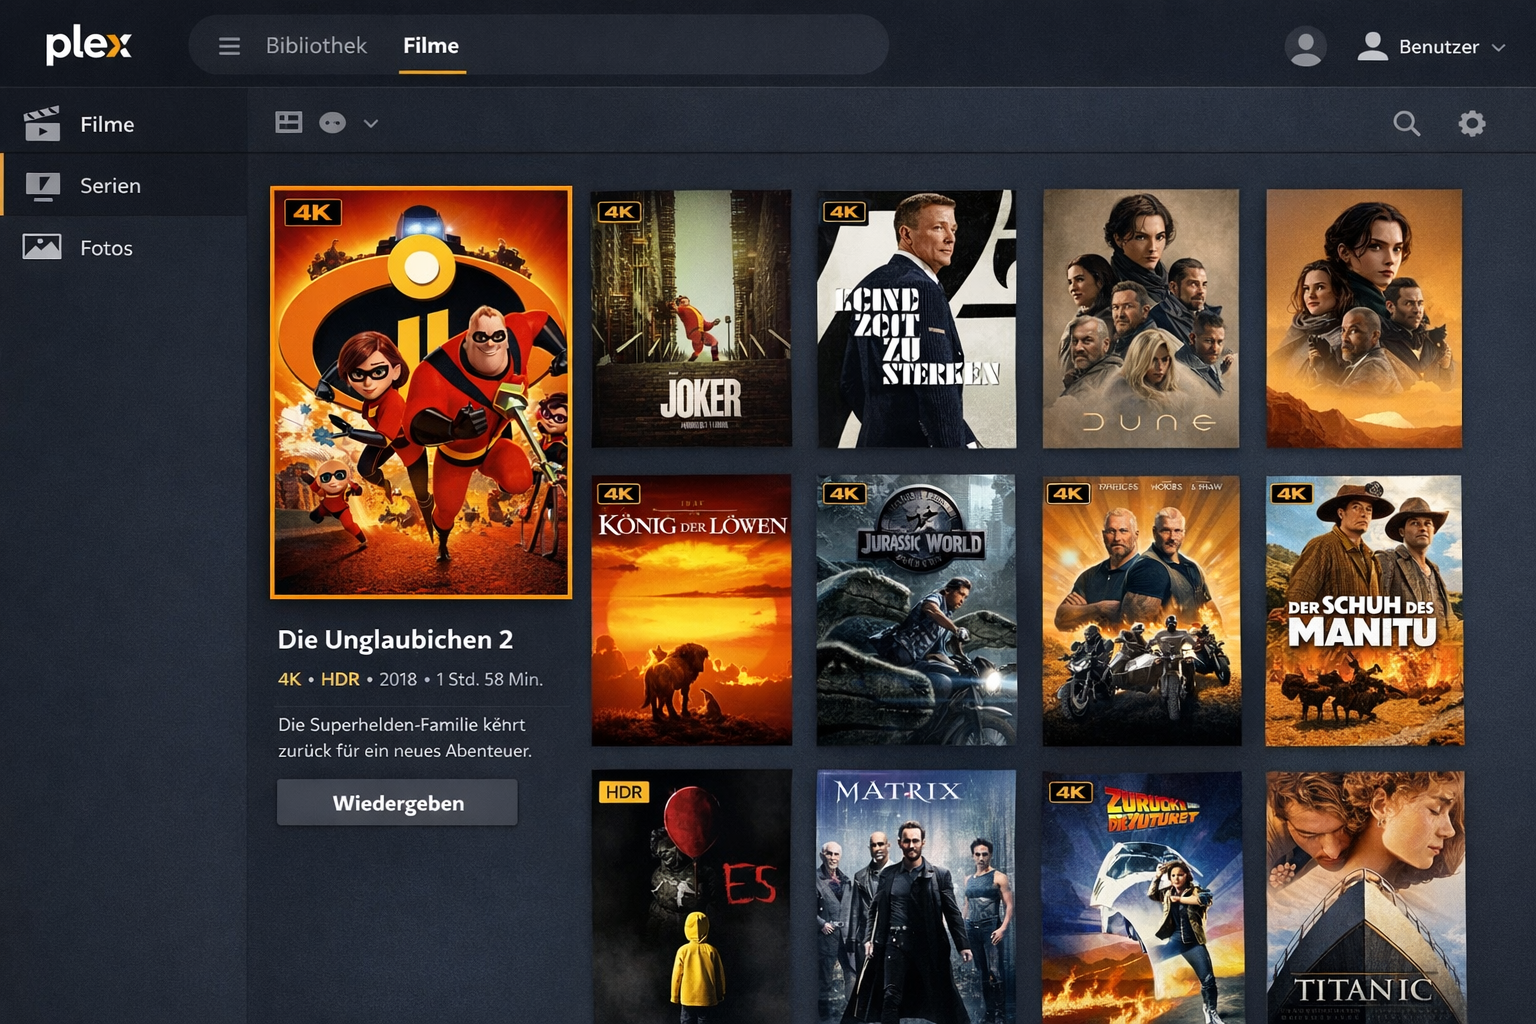Open the Fotos section in the sidebar
1536x1024 pixels.
click(x=104, y=248)
